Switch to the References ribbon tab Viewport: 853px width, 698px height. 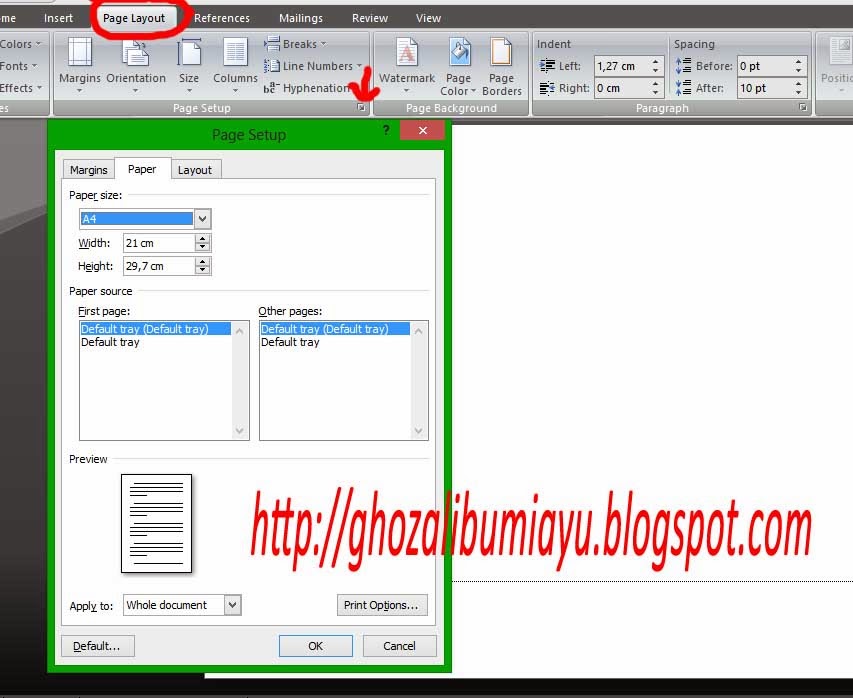click(222, 18)
